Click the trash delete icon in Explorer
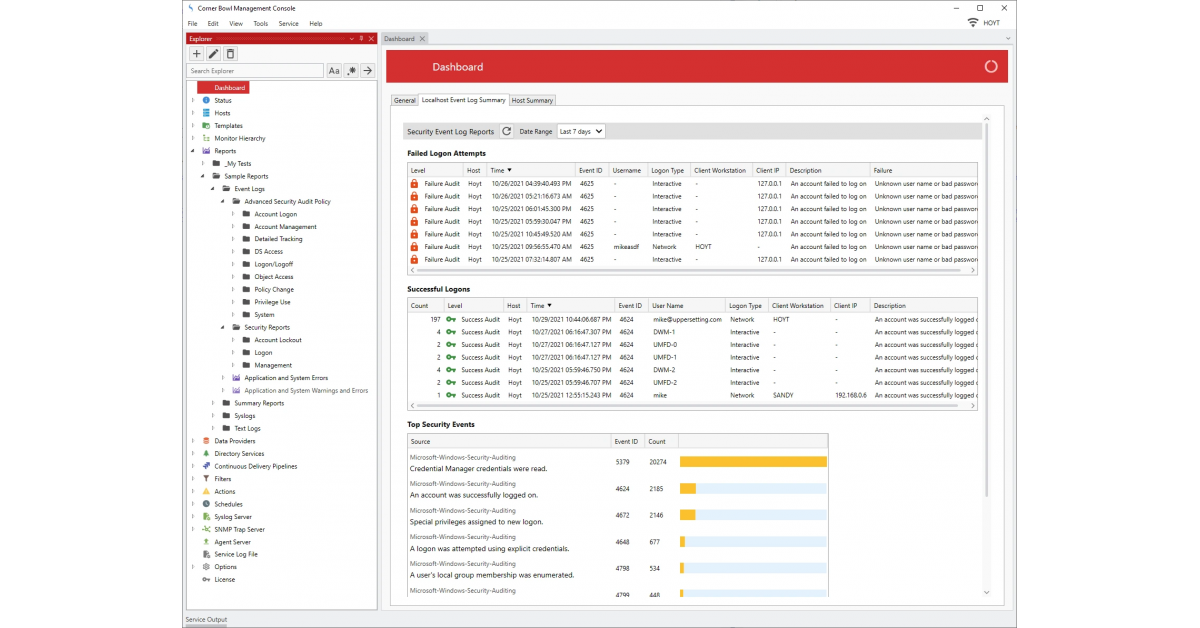 [230, 54]
